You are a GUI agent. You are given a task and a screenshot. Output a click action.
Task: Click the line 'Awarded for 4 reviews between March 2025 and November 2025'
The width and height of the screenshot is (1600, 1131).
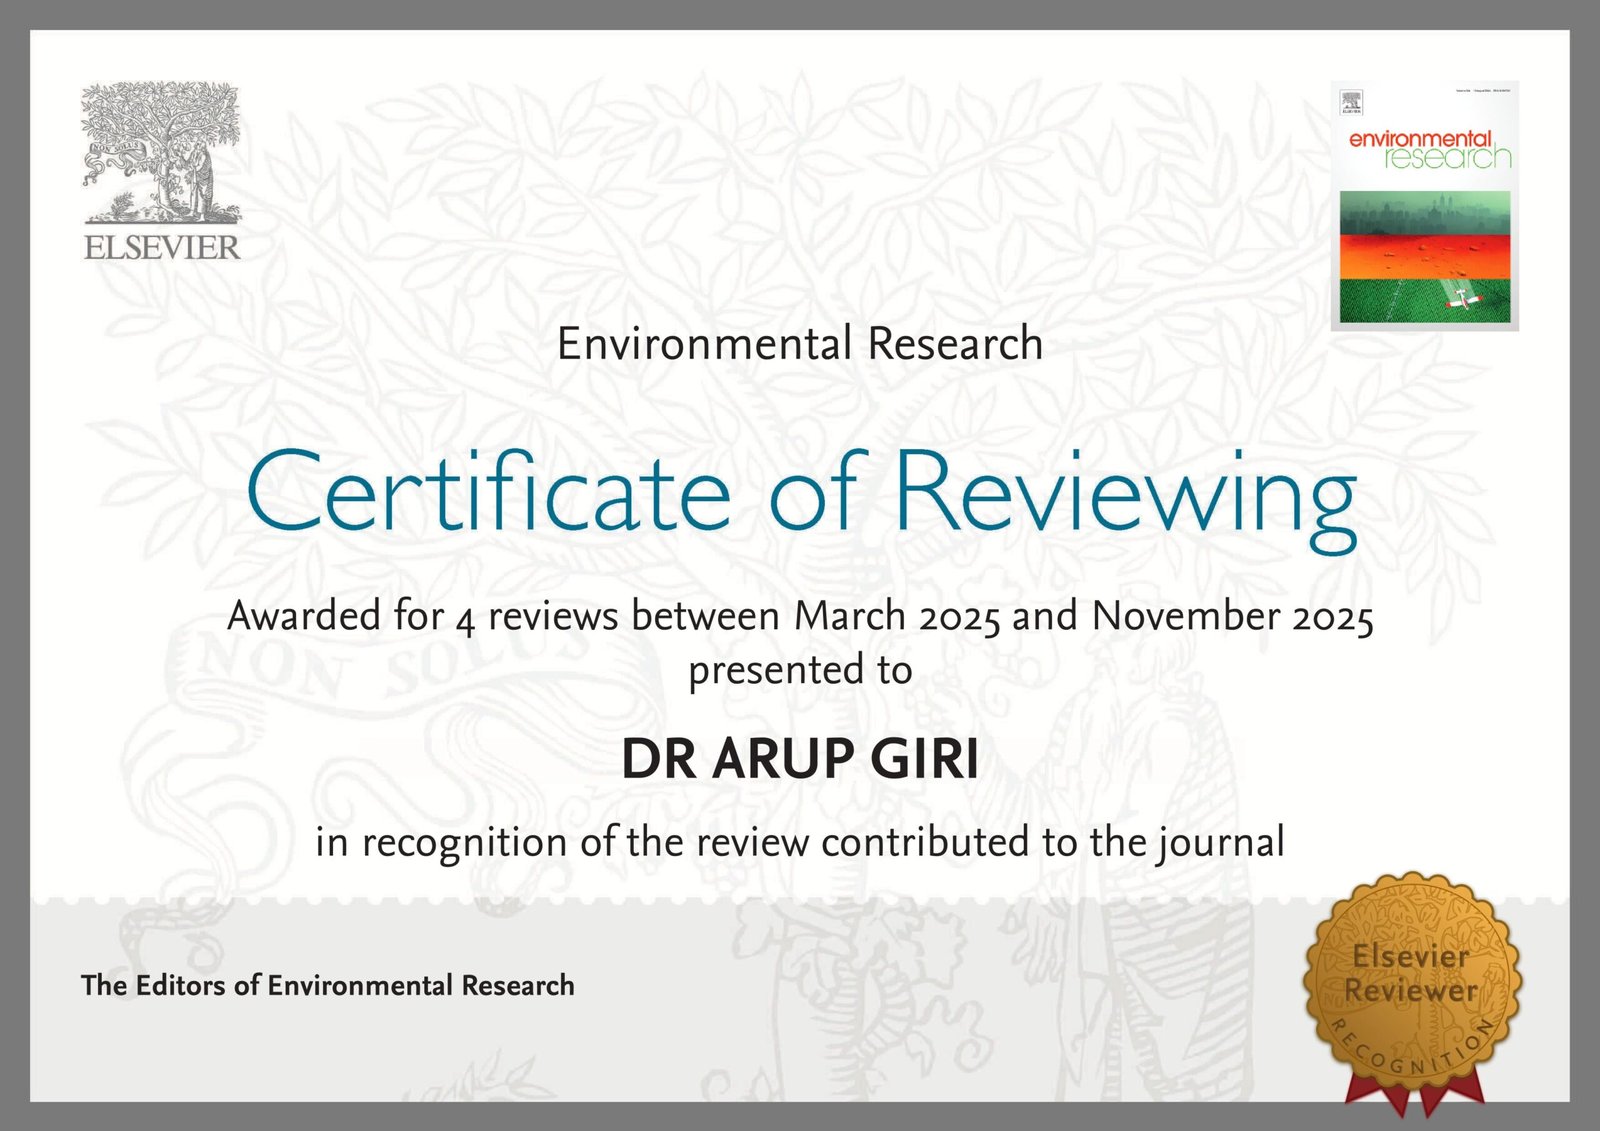[800, 616]
